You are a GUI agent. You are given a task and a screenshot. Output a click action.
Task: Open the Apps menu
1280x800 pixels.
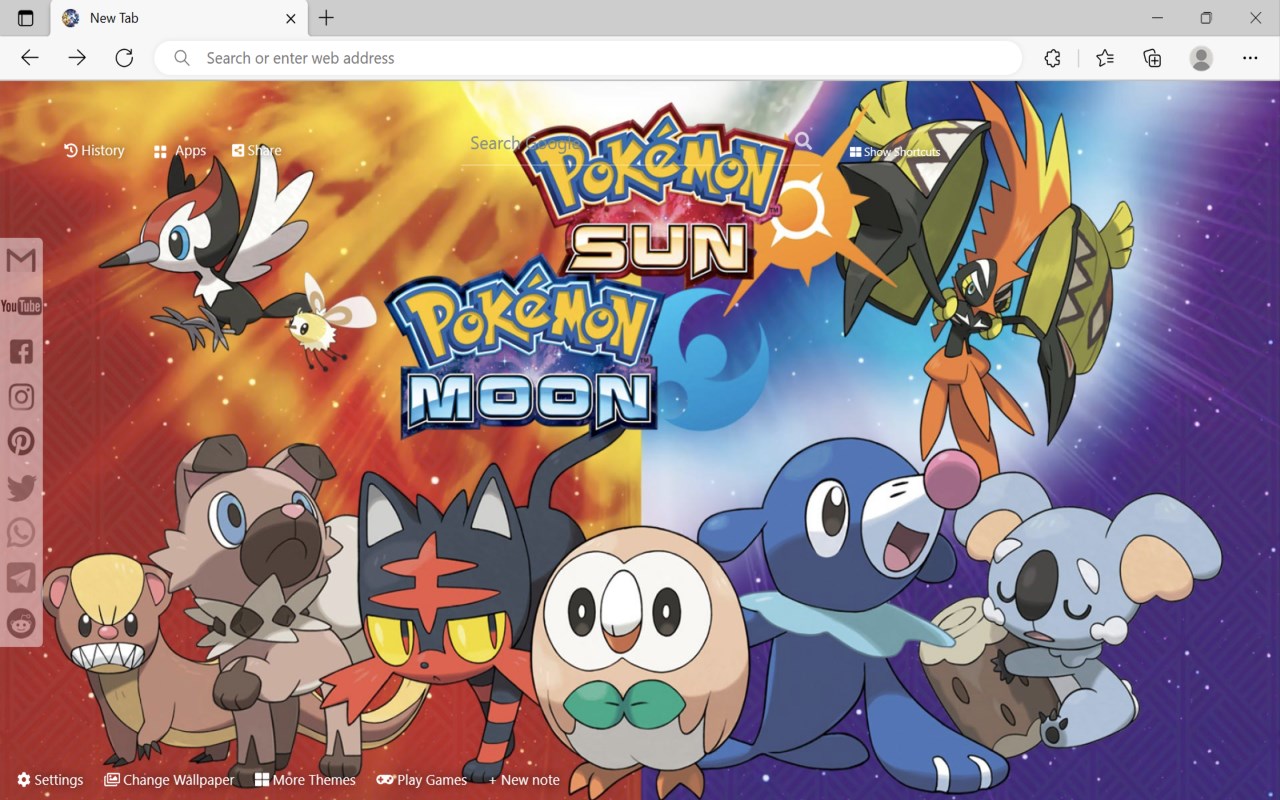180,151
